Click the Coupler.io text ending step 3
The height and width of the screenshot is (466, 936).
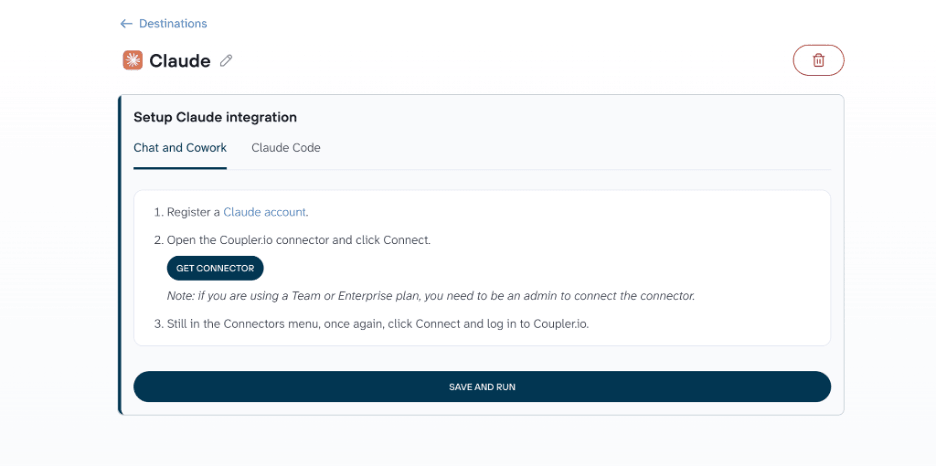pyautogui.click(x=560, y=325)
